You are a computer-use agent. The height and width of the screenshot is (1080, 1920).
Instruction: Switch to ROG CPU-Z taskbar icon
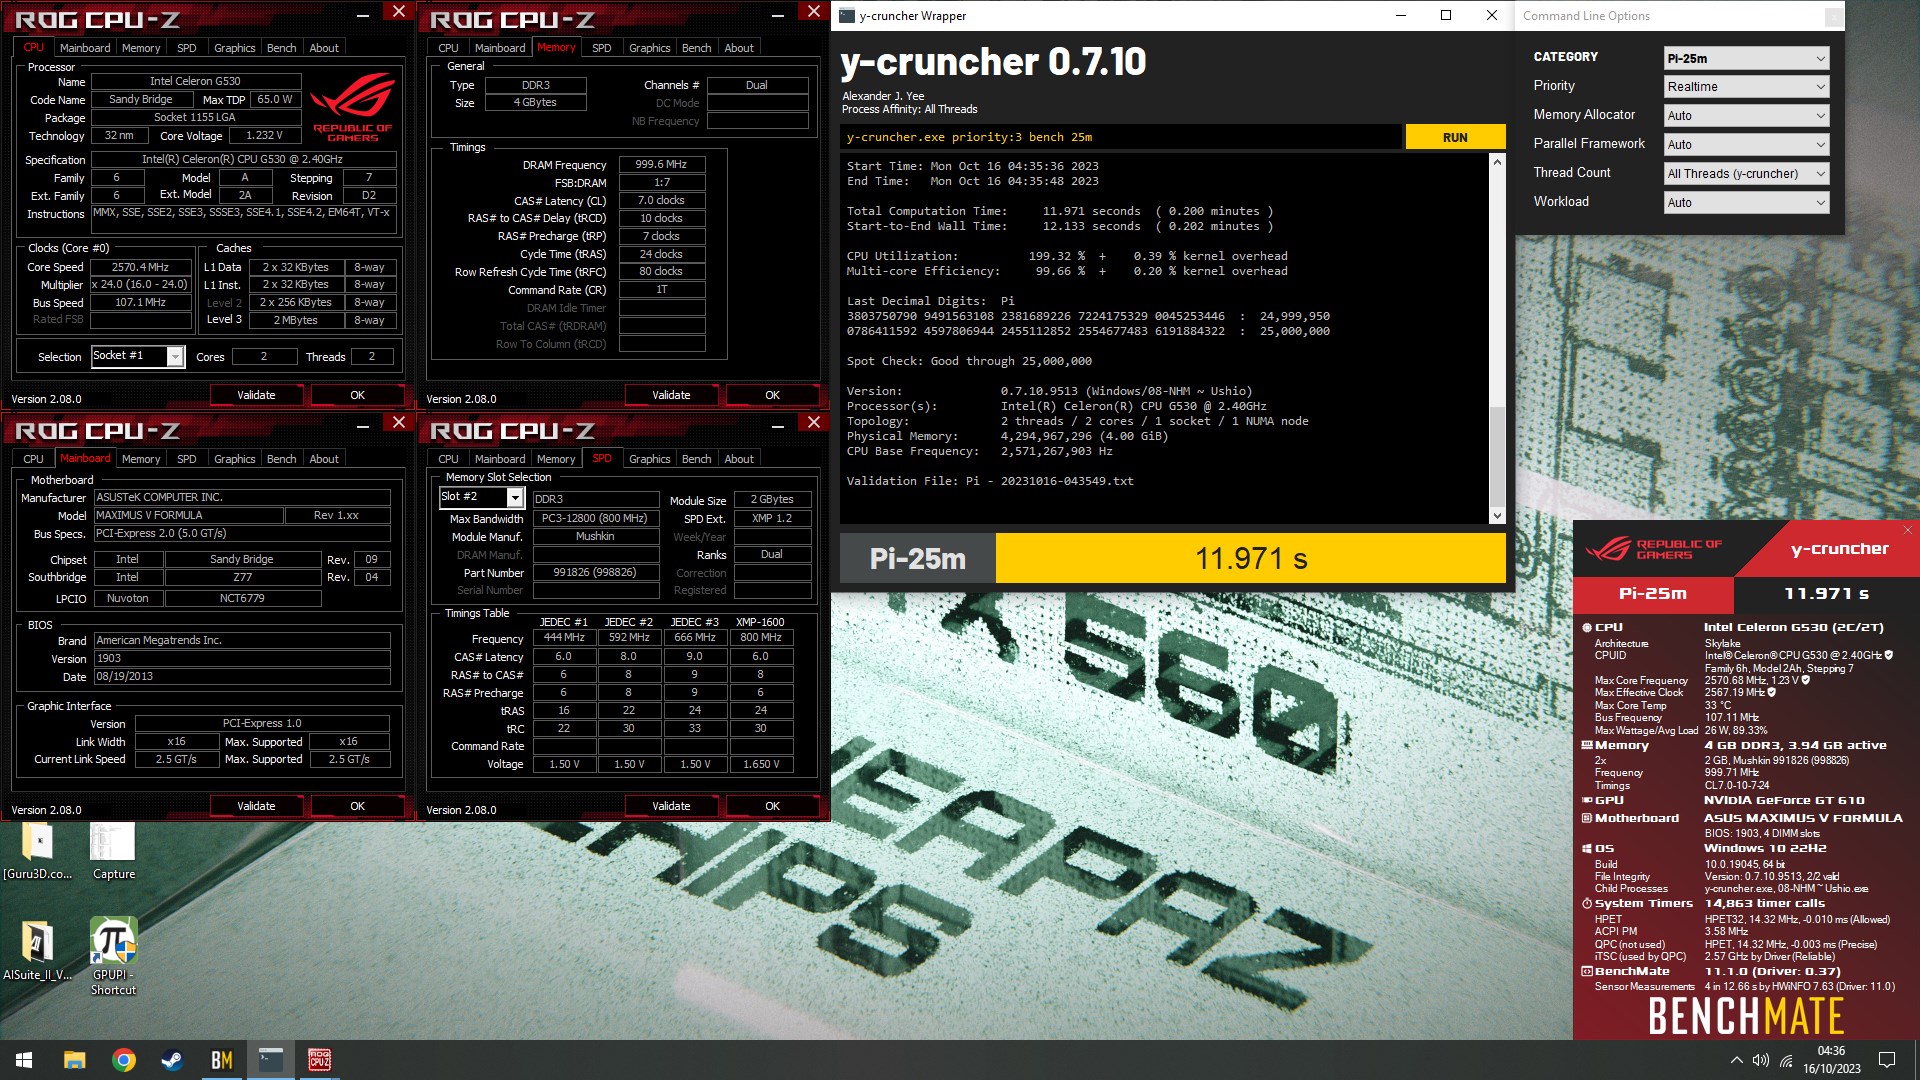coord(319,1060)
